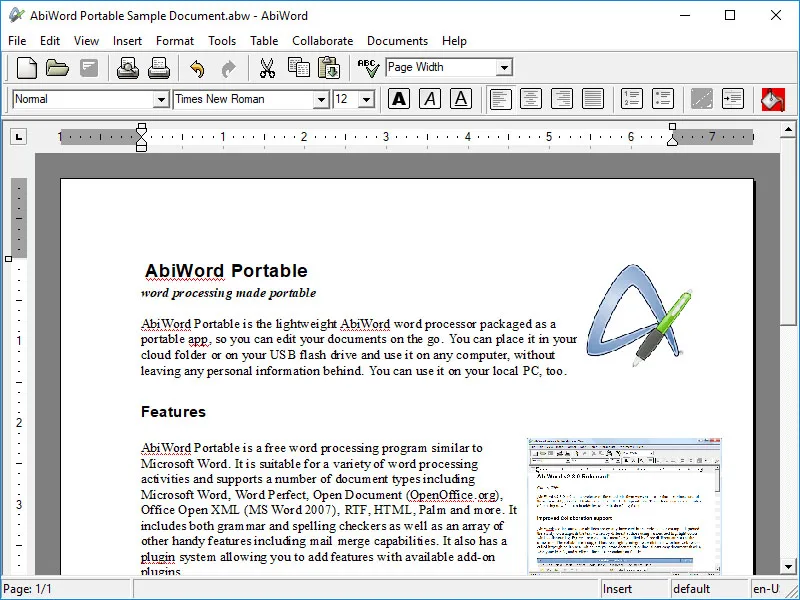Open the font size 12 dropdown
Viewport: 800px width, 600px height.
pyautogui.click(x=366, y=99)
